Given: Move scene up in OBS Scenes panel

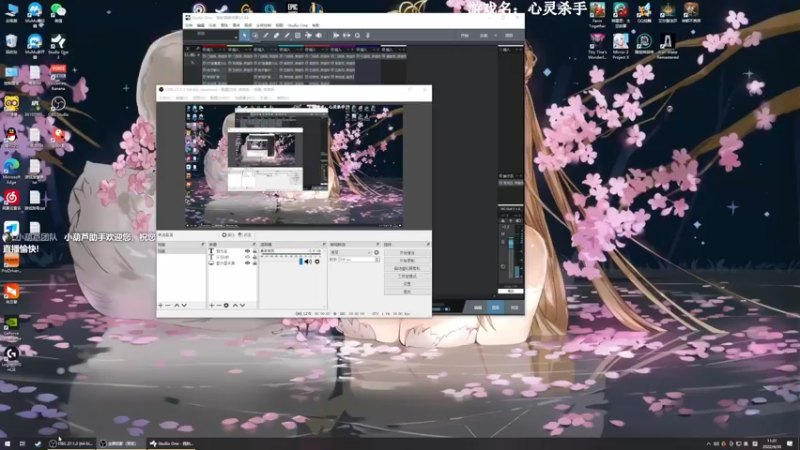Looking at the screenshot, I should [177, 305].
